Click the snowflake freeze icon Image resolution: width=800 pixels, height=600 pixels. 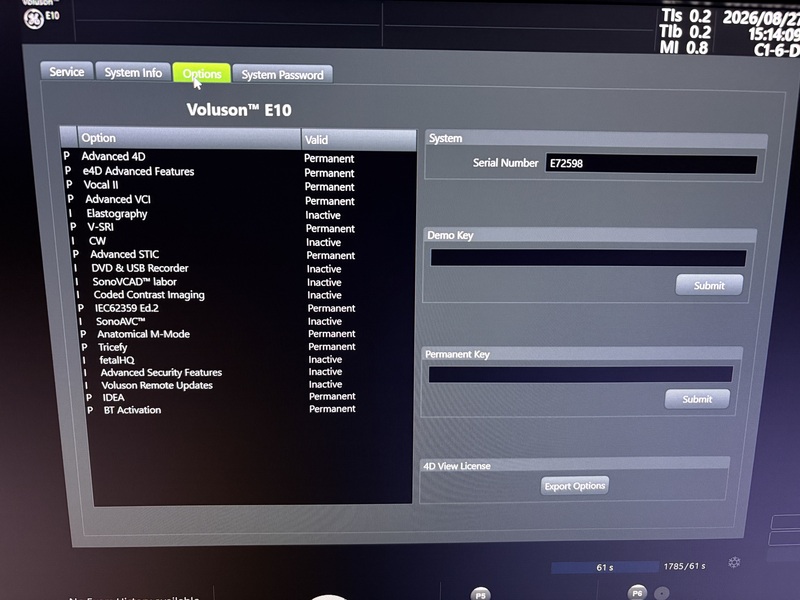pos(734,562)
